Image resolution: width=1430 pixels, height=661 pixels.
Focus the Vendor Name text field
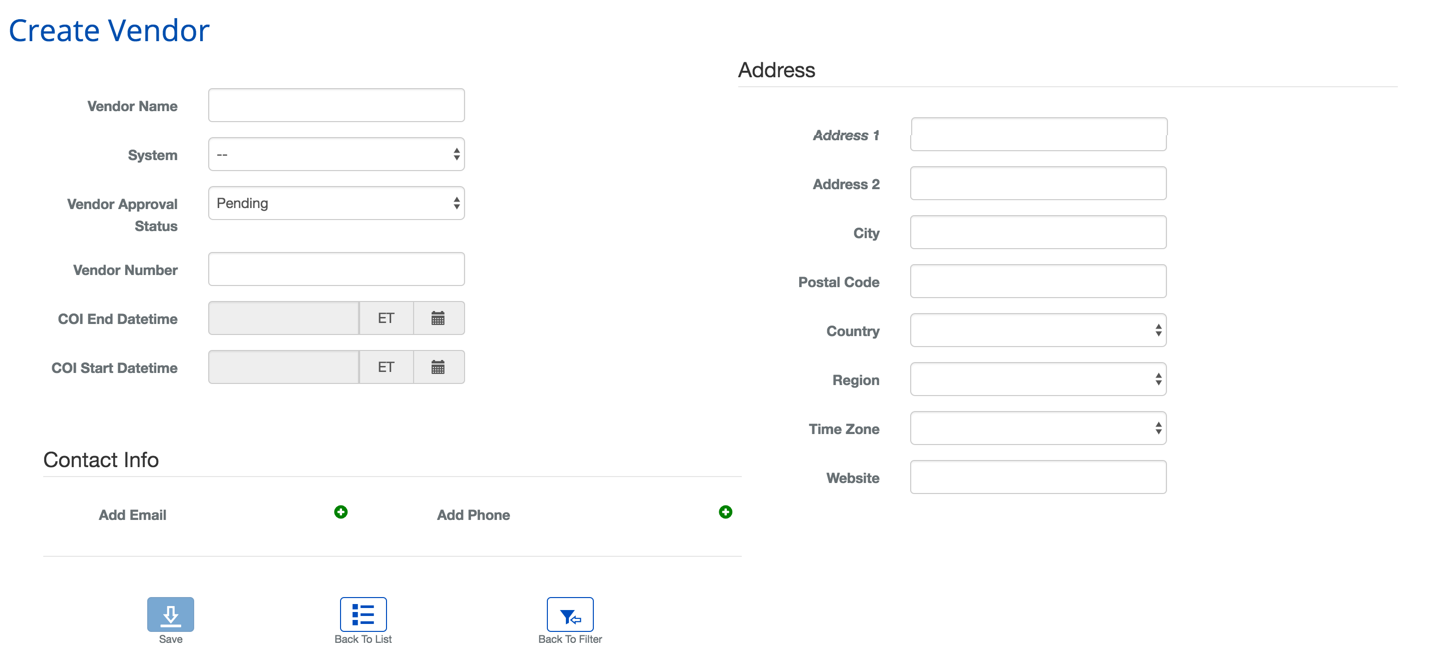pyautogui.click(x=336, y=105)
